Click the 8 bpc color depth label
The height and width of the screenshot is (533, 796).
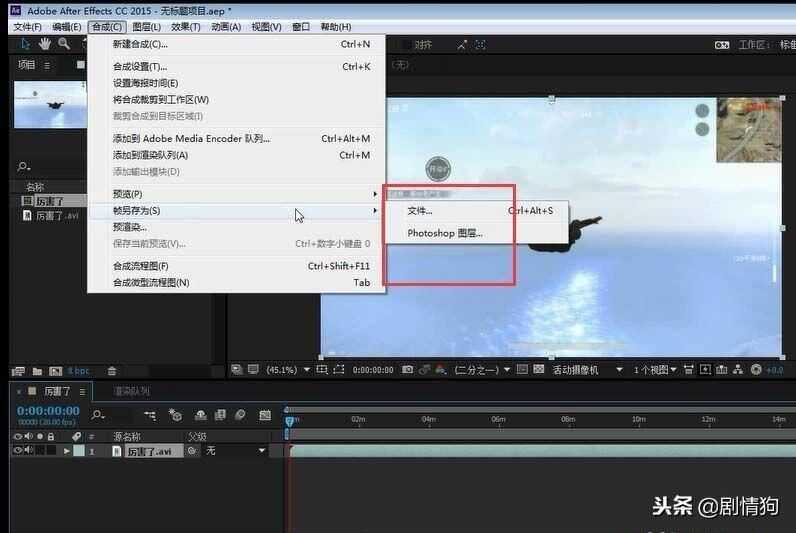pos(79,371)
